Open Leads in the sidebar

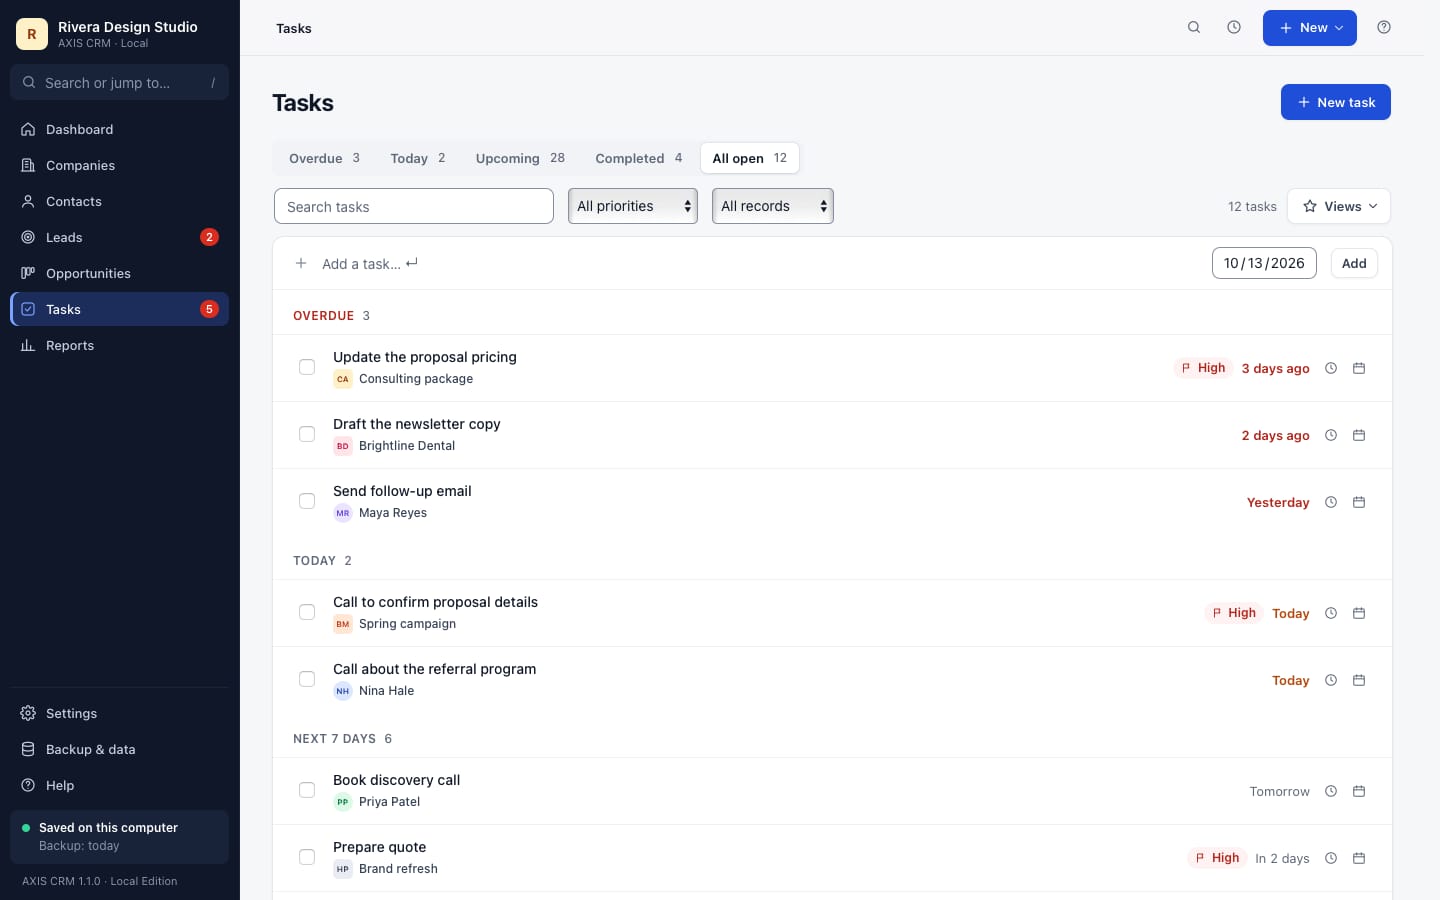119,237
